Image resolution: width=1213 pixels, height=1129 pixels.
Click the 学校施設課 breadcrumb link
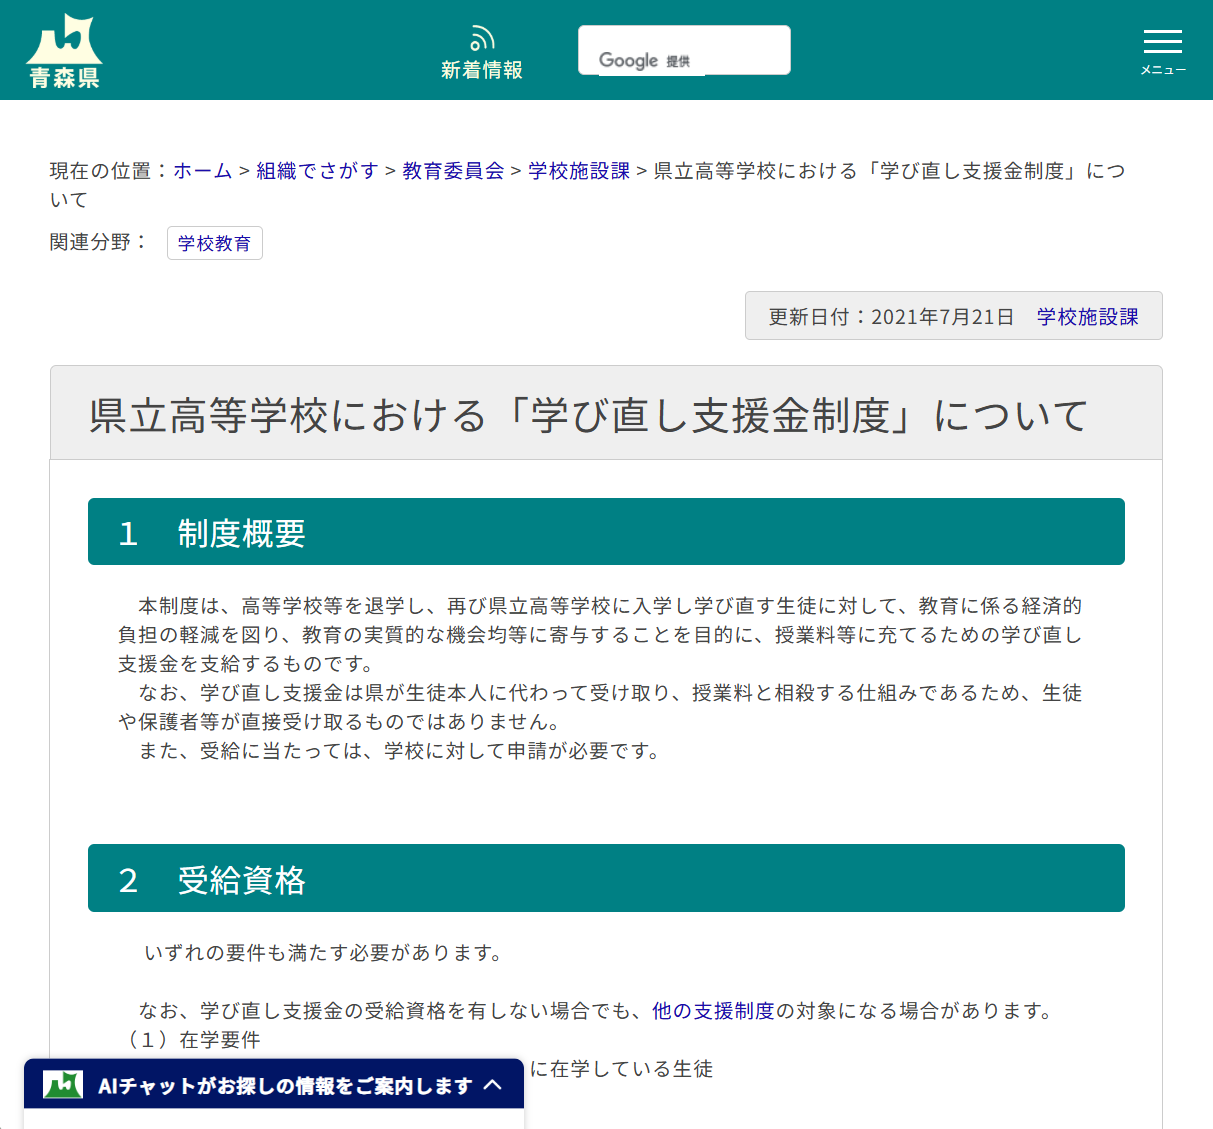pos(578,171)
